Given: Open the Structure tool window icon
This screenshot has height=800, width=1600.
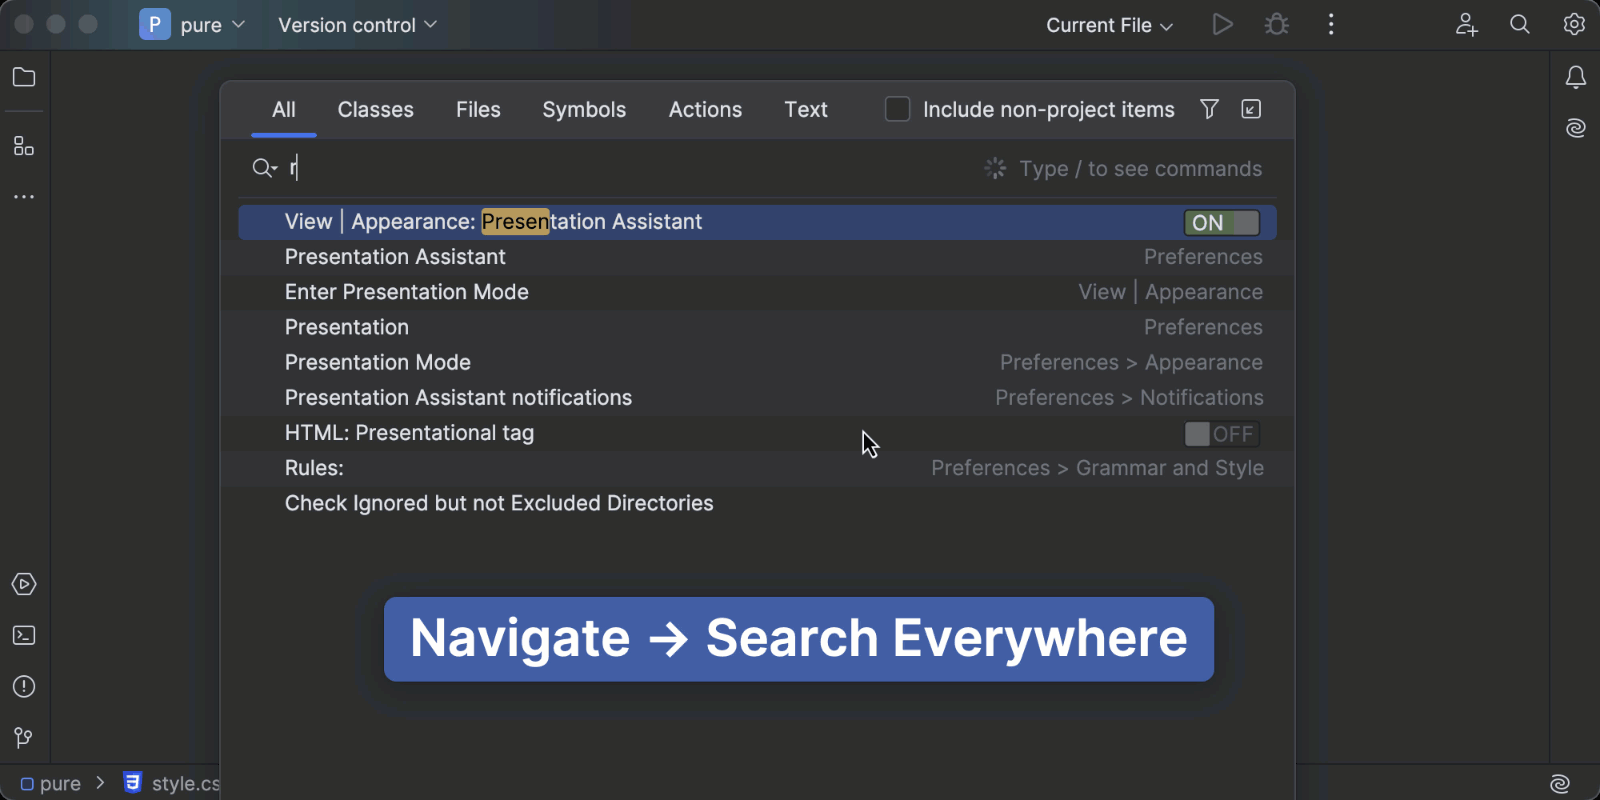Looking at the screenshot, I should (x=24, y=146).
